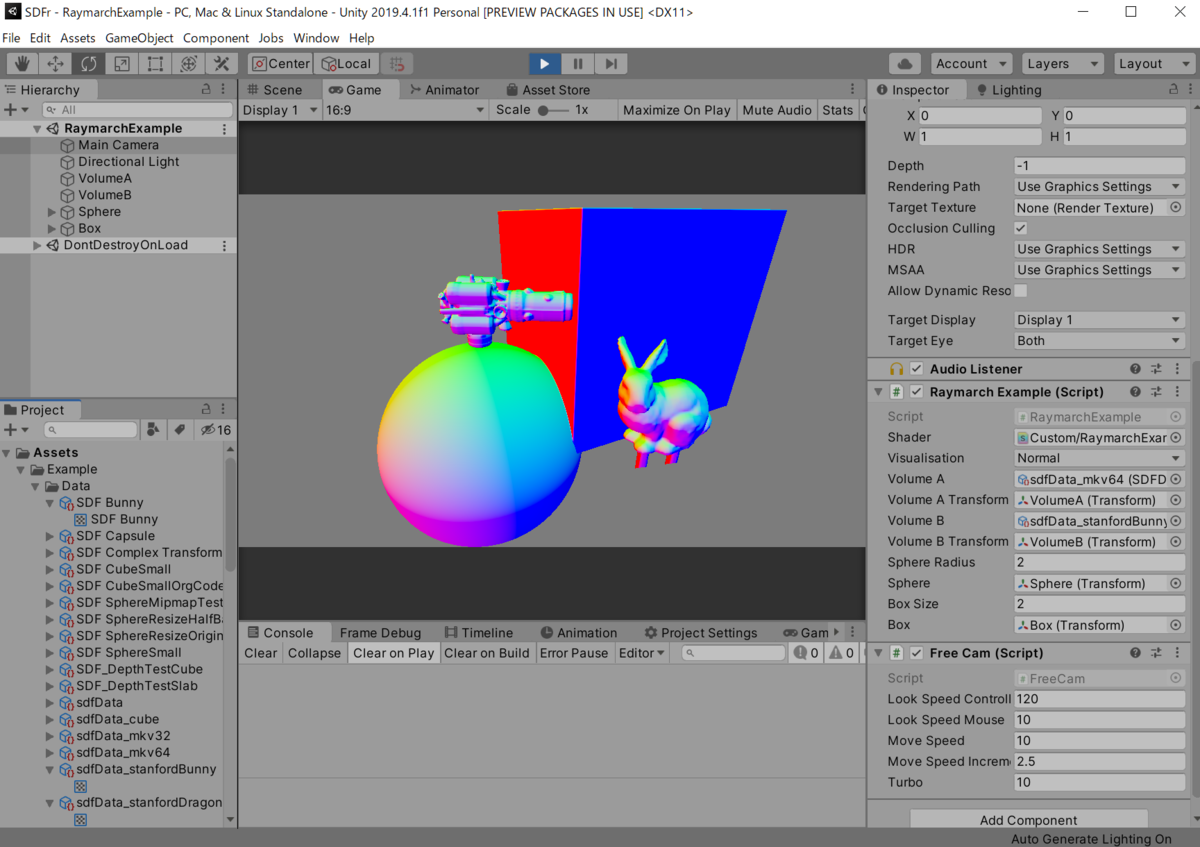Select the Rect Transform tool

155,63
